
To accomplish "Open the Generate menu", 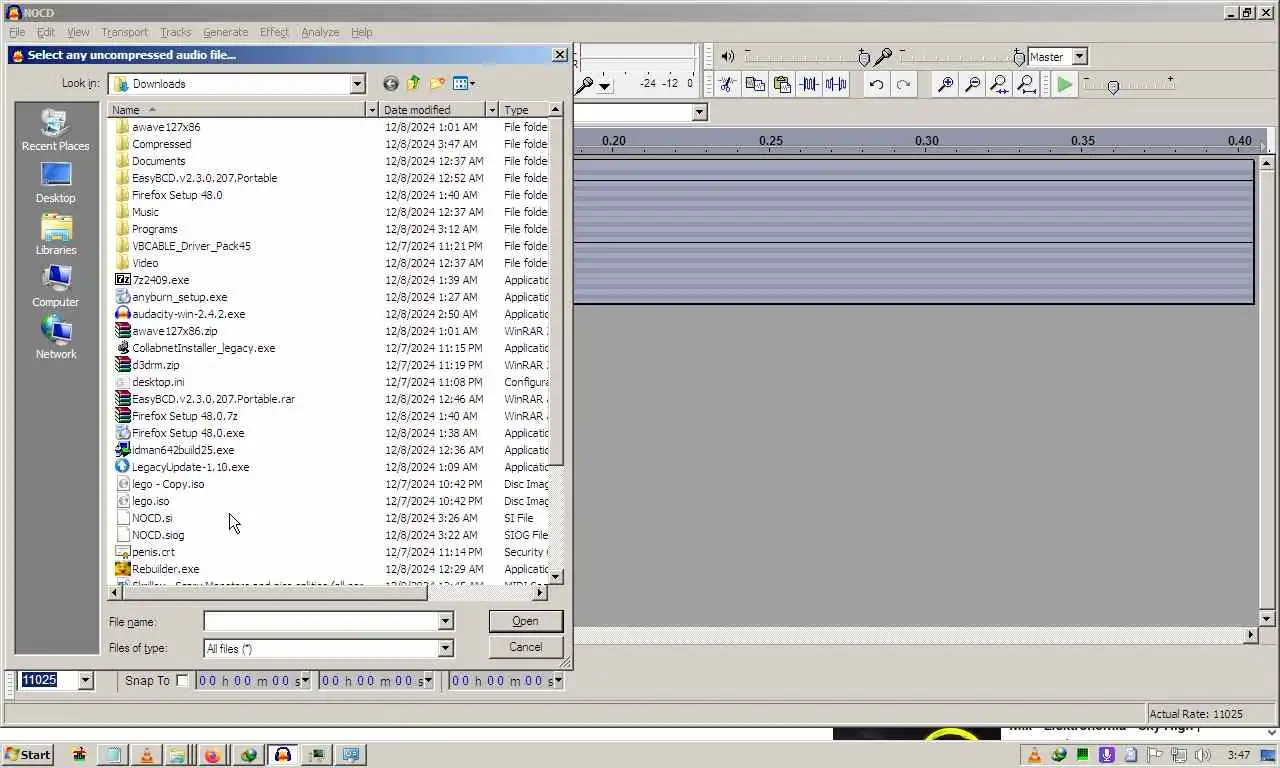I will tap(225, 32).
